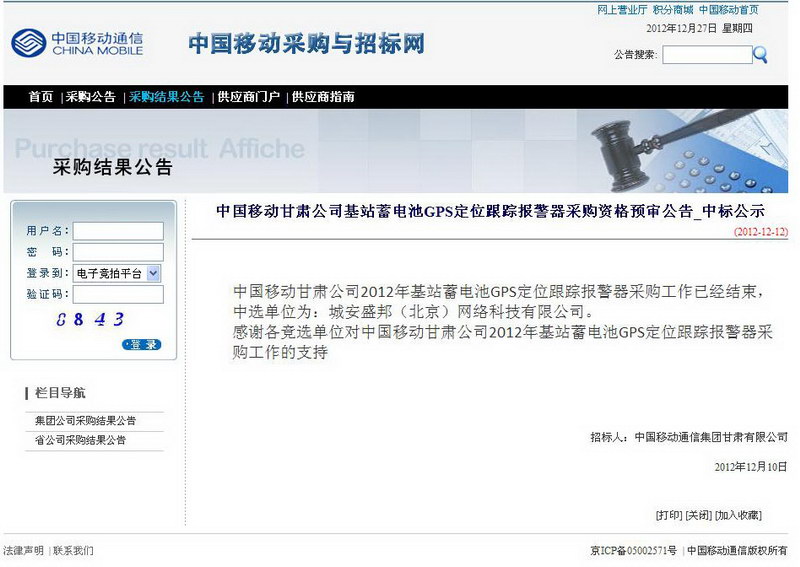Click the 中国移动采购与招标网 site title
The width and height of the screenshot is (800, 567).
point(307,43)
